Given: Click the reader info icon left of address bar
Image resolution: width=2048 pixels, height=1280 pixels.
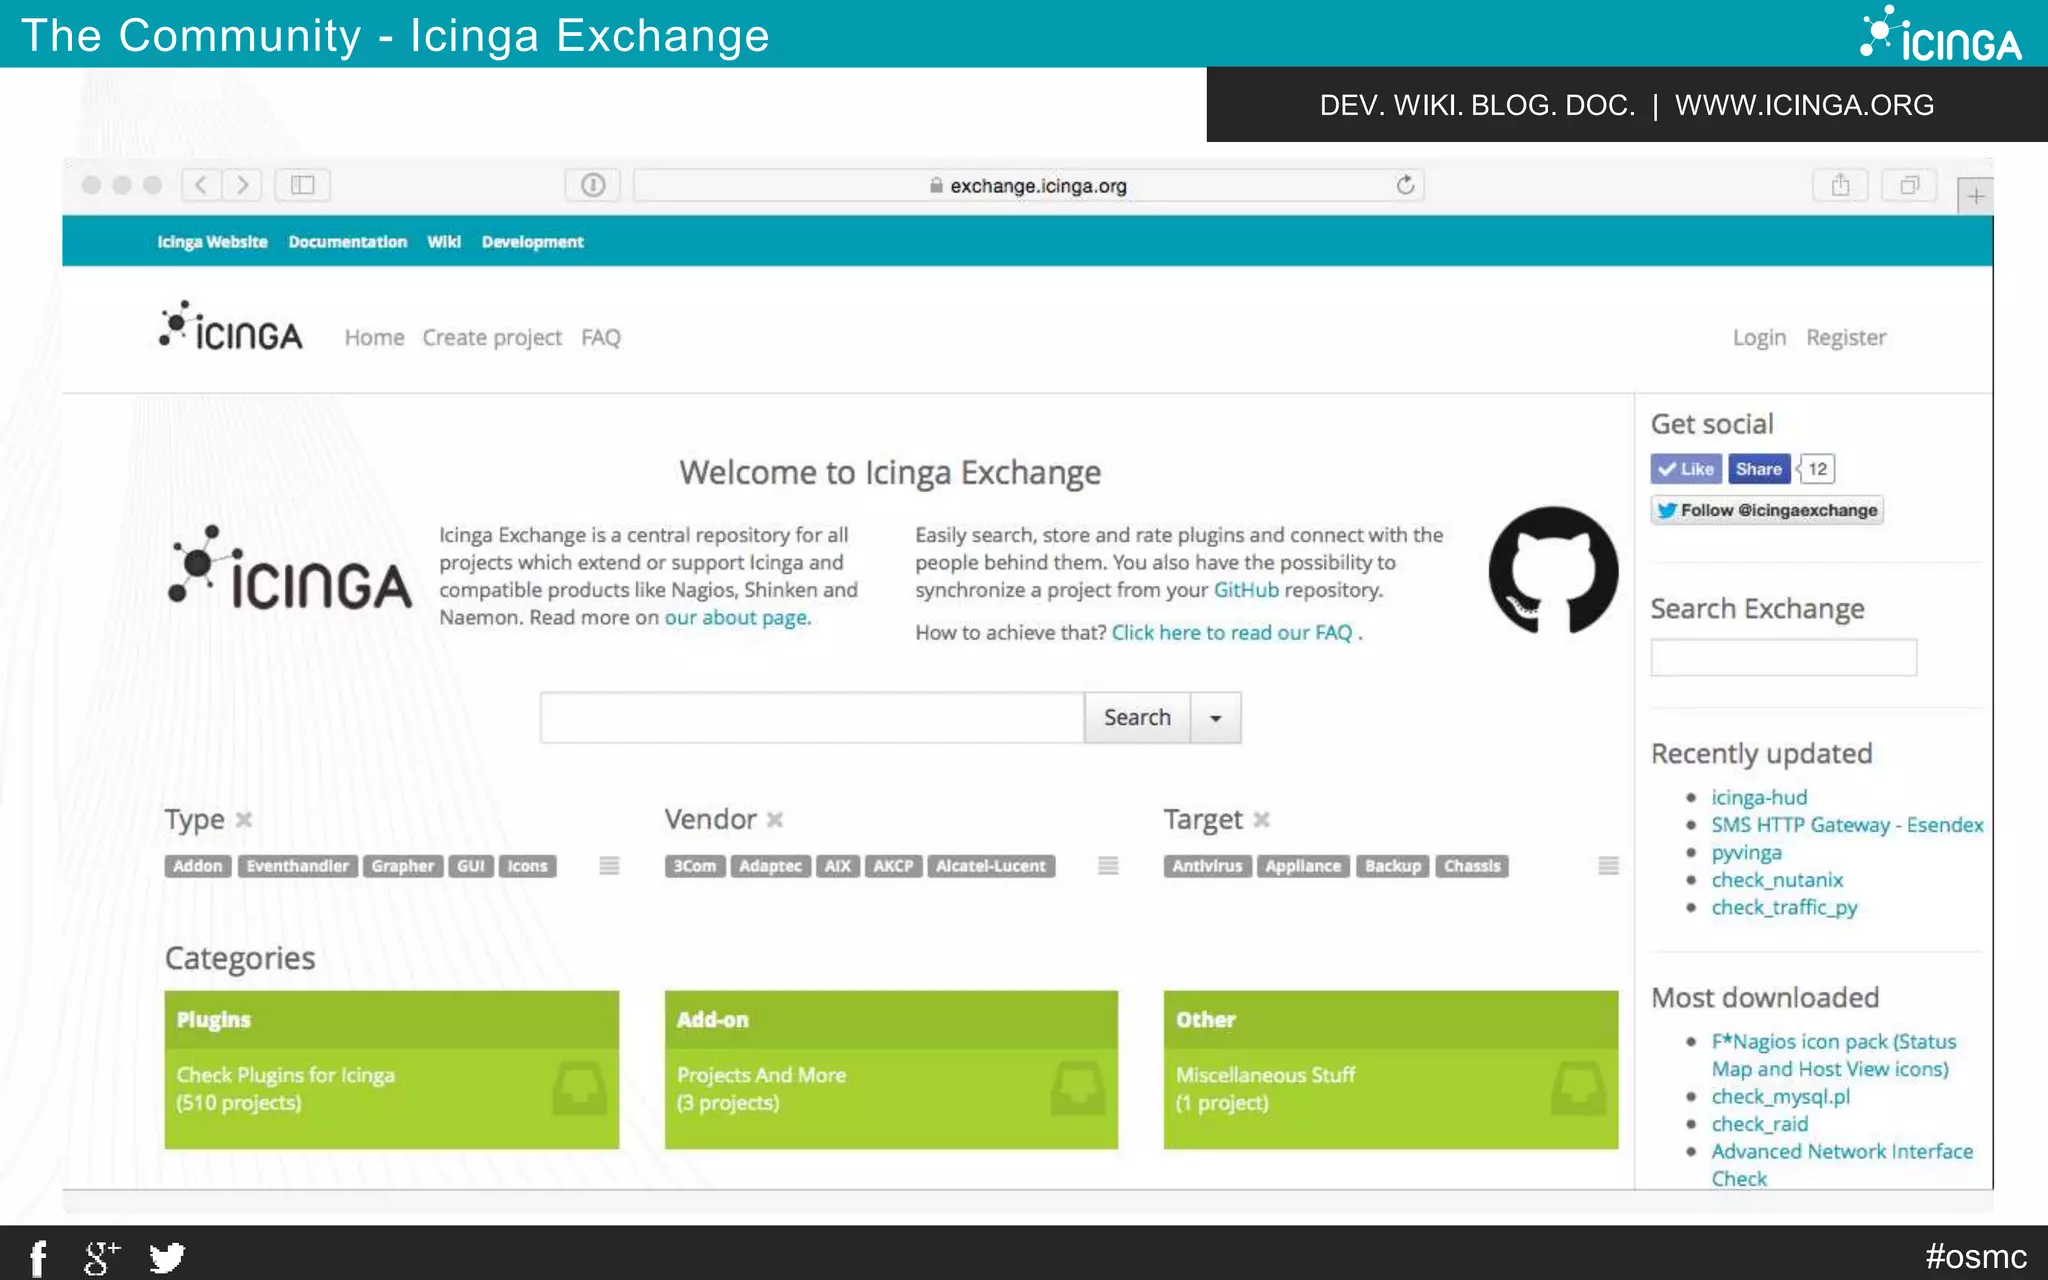Looking at the screenshot, I should tap(593, 185).
